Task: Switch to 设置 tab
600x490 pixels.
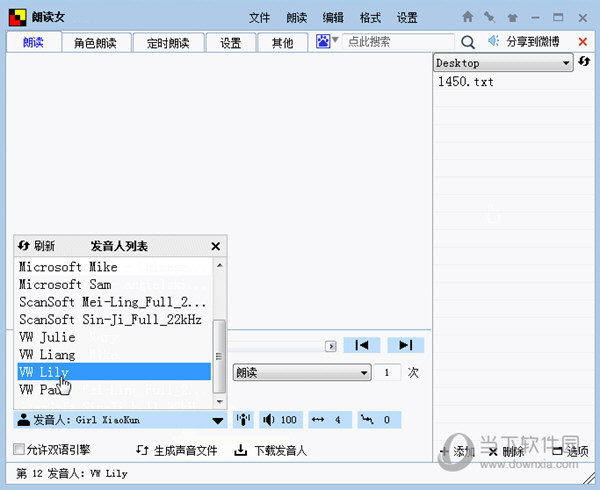Action: point(231,42)
